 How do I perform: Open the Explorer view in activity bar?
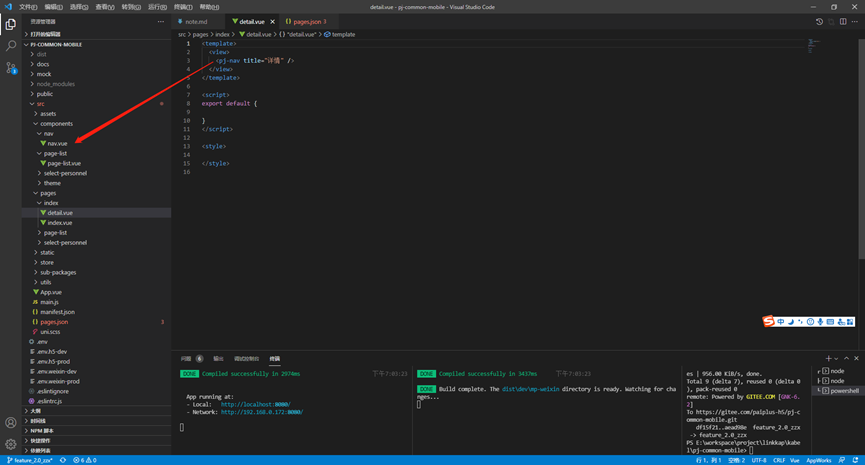pyautogui.click(x=10, y=24)
